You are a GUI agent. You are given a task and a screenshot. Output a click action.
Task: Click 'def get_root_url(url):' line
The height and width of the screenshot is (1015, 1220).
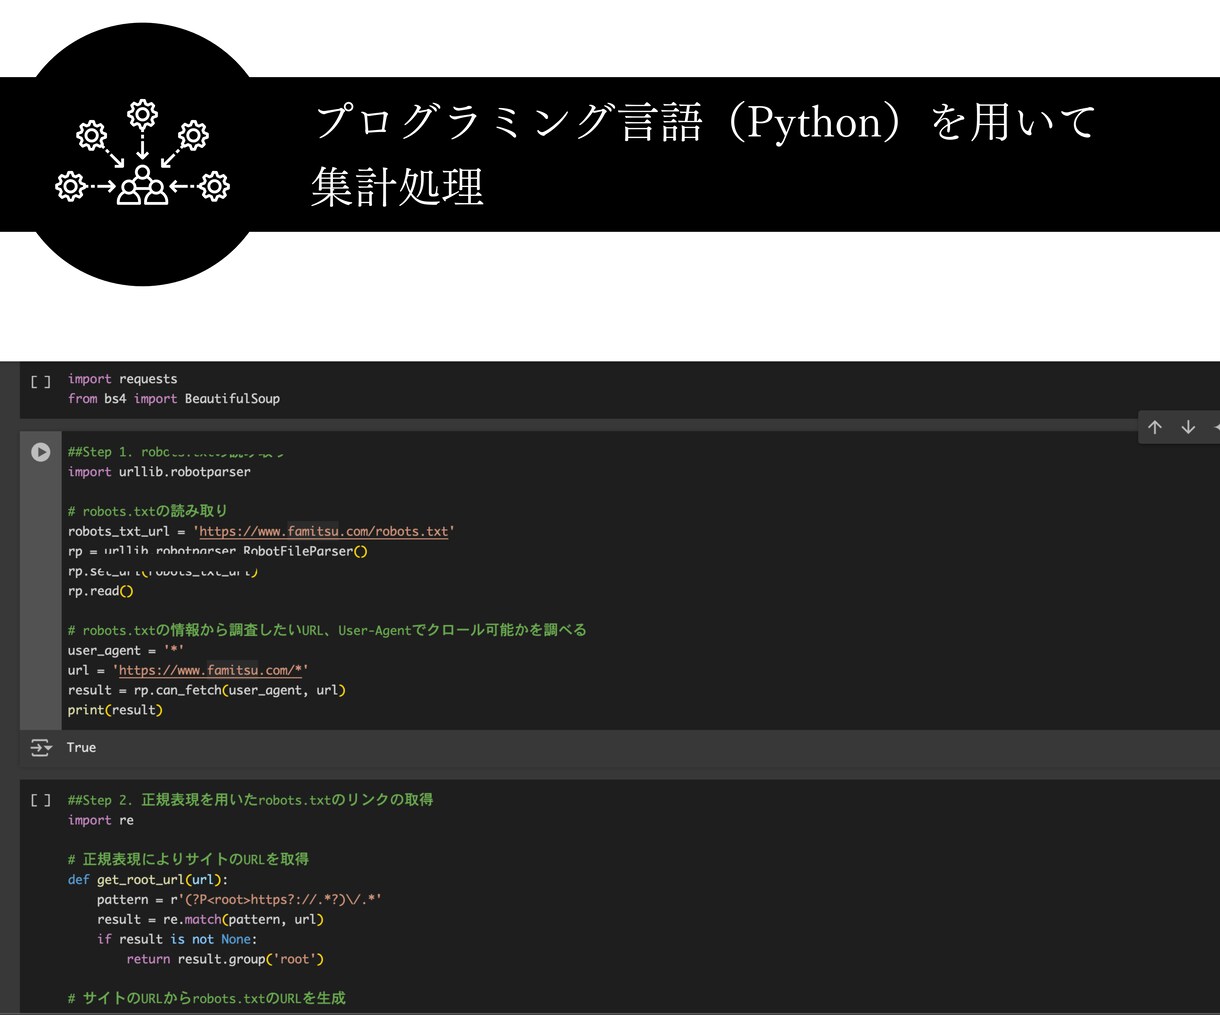[x=148, y=879]
